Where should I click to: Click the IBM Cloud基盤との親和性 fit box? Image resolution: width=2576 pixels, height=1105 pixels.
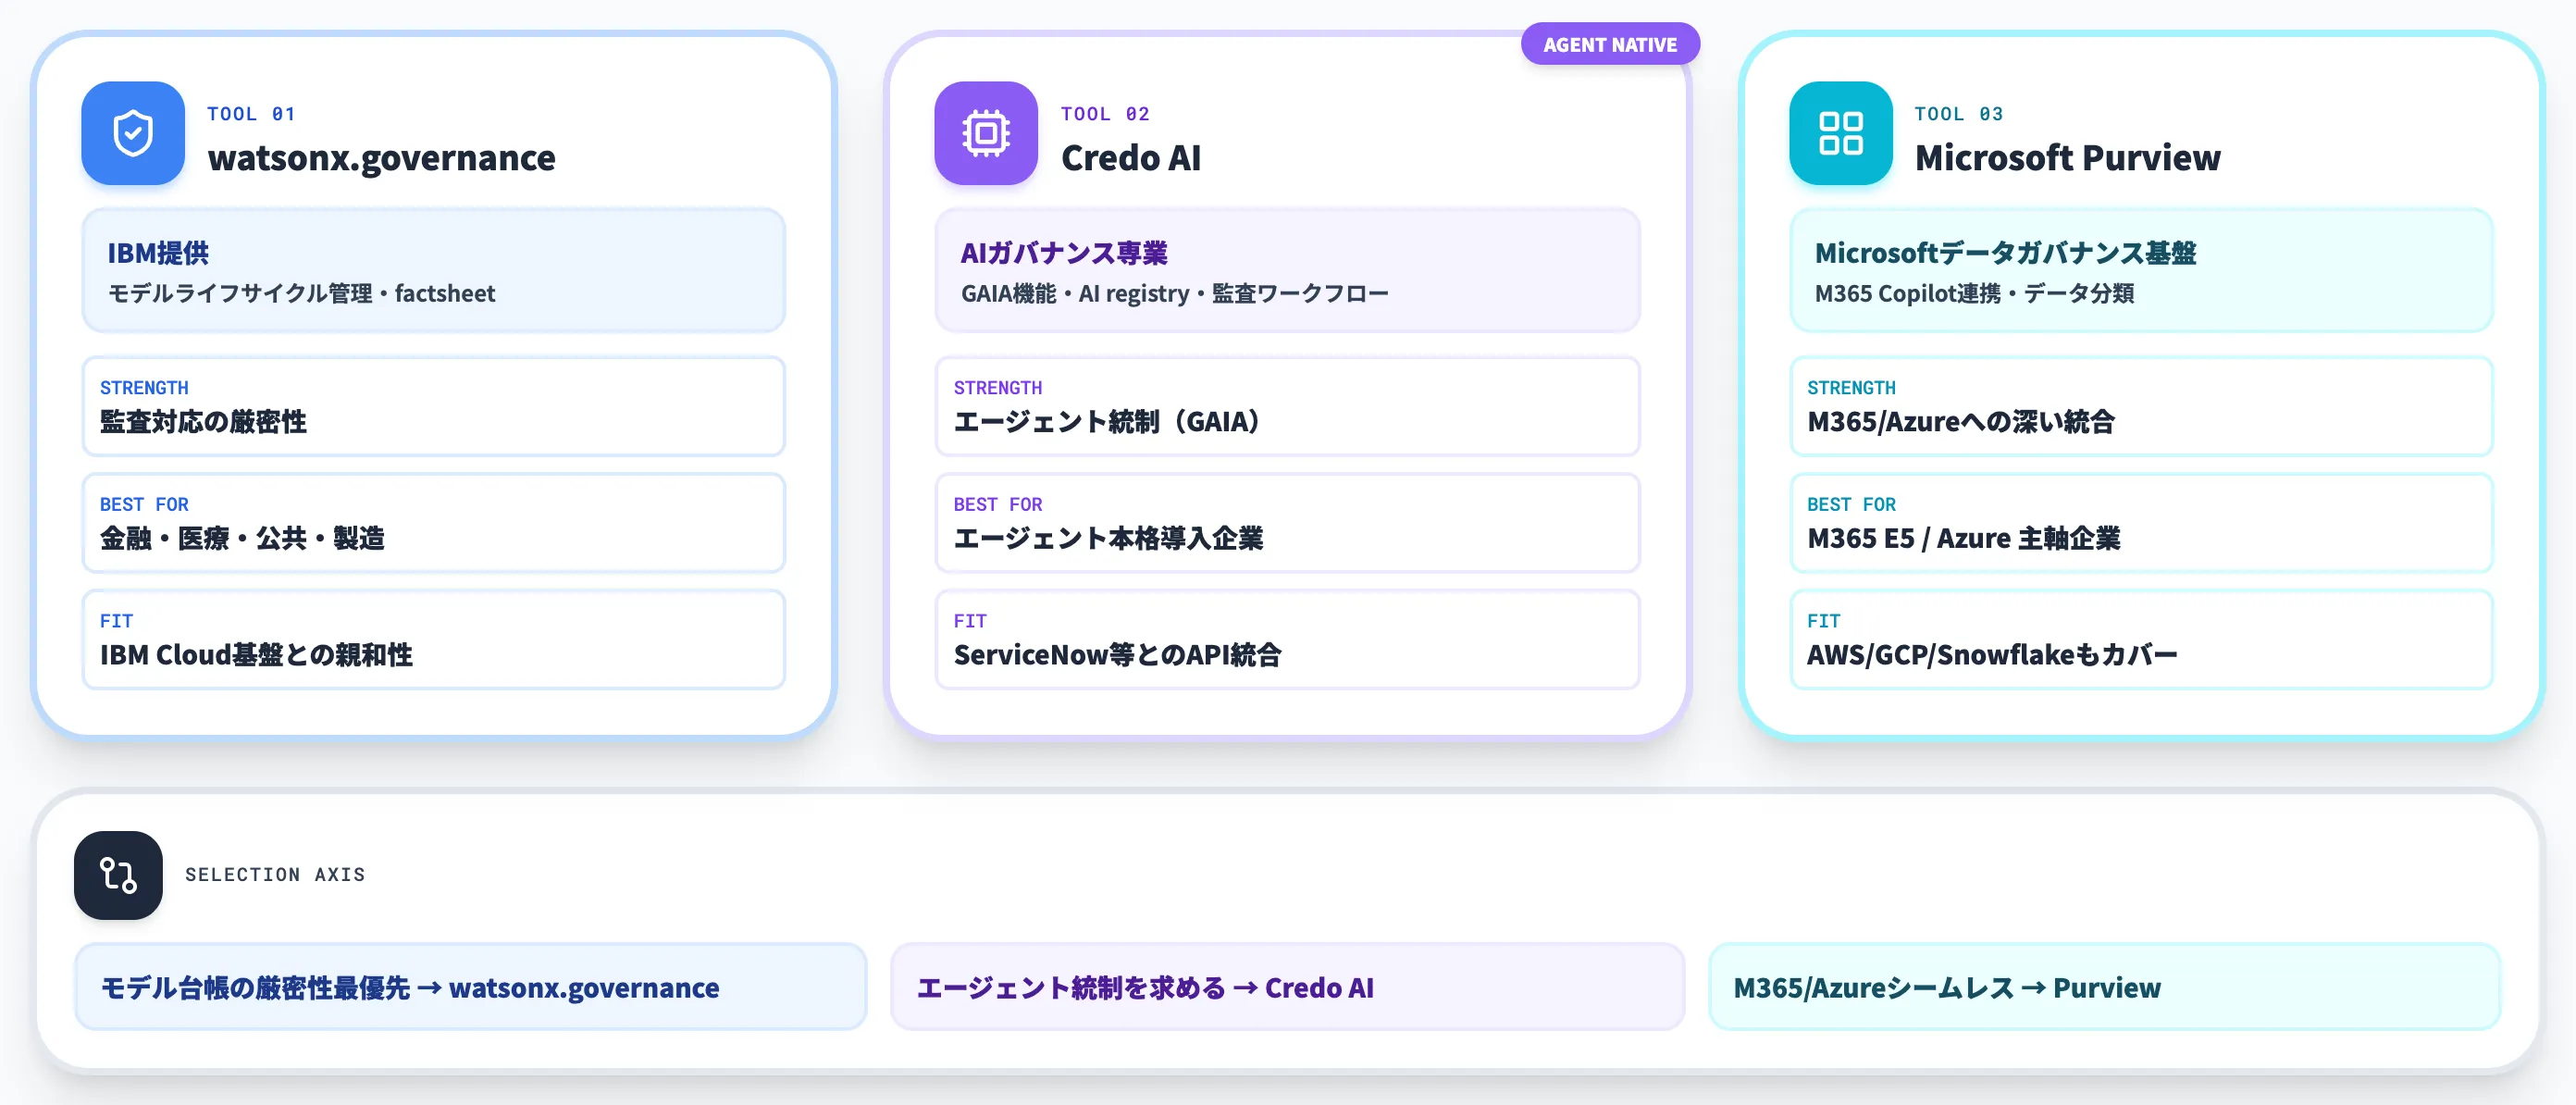433,639
